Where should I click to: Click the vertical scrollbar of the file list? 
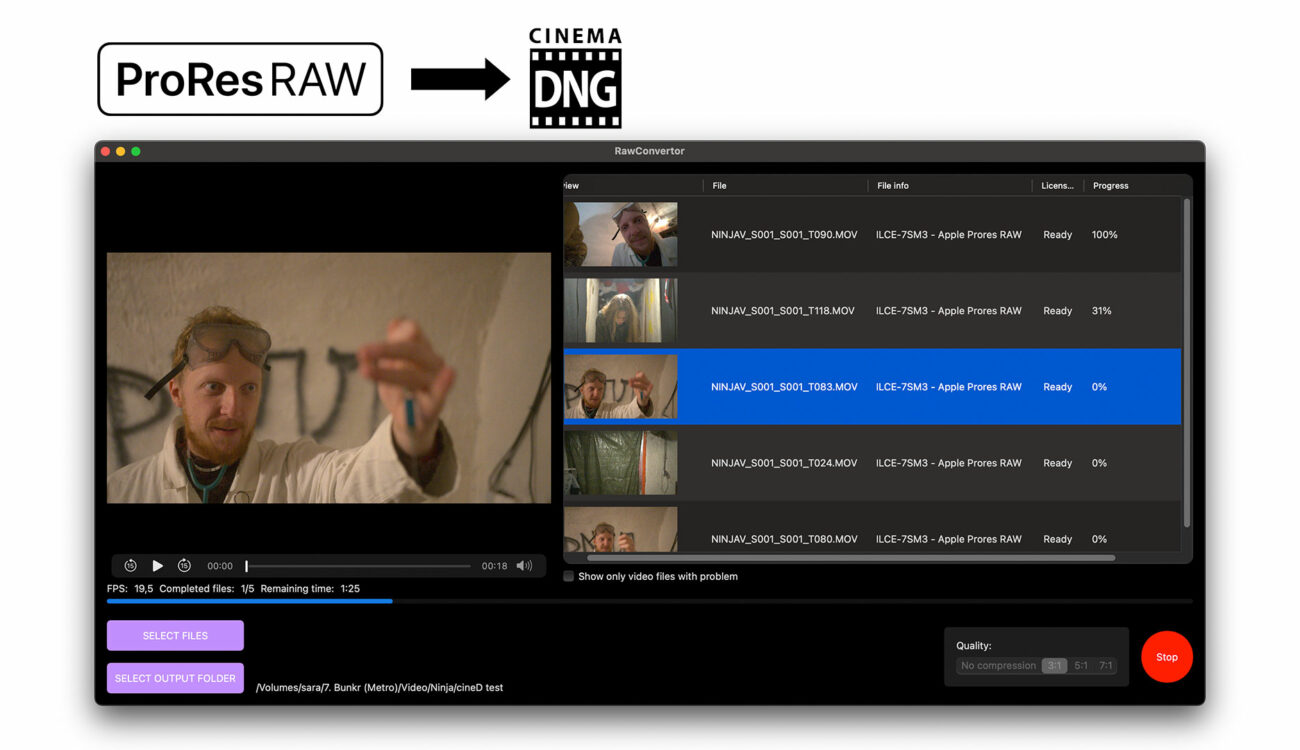[1187, 362]
